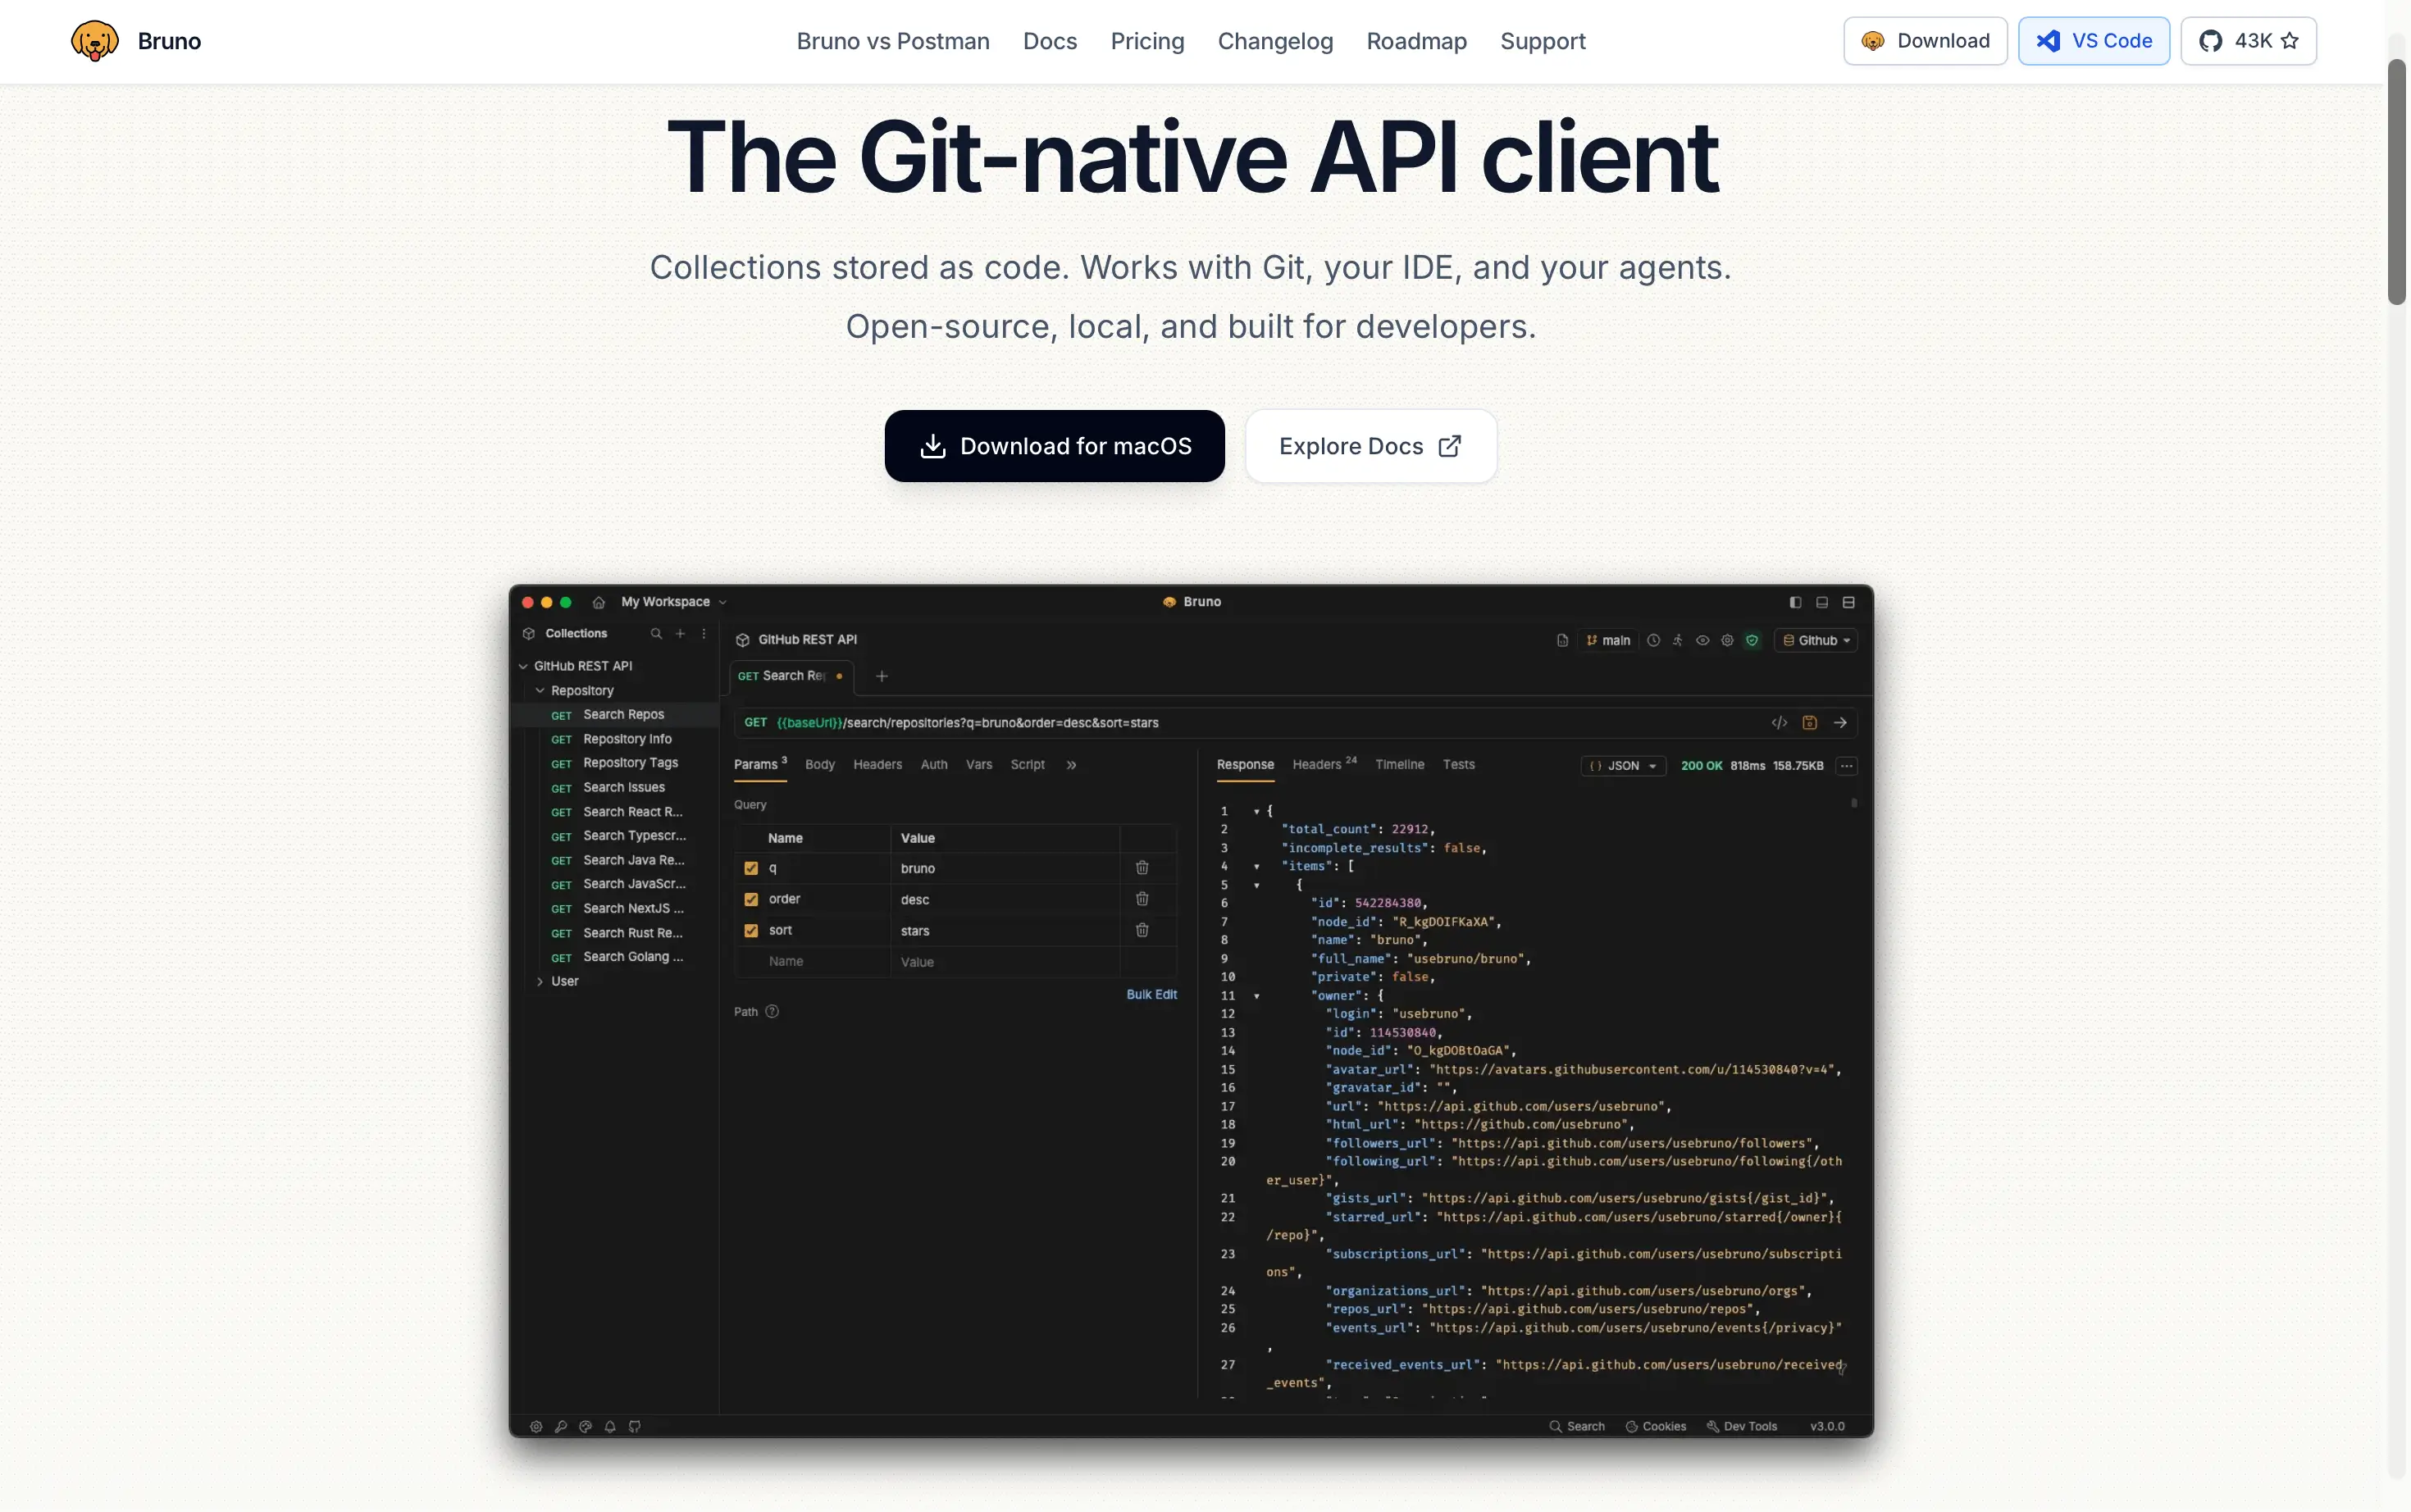Click the key icon in the status bar
Screen dimensions: 2411x1512
point(561,1427)
